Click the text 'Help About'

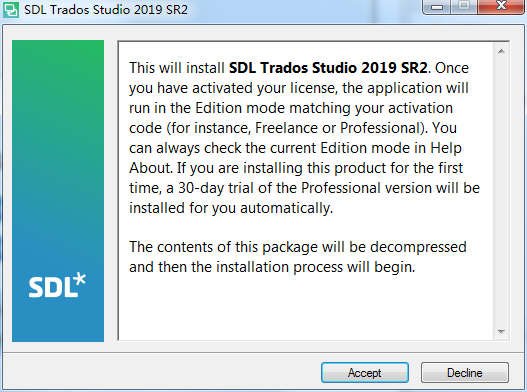295,158
